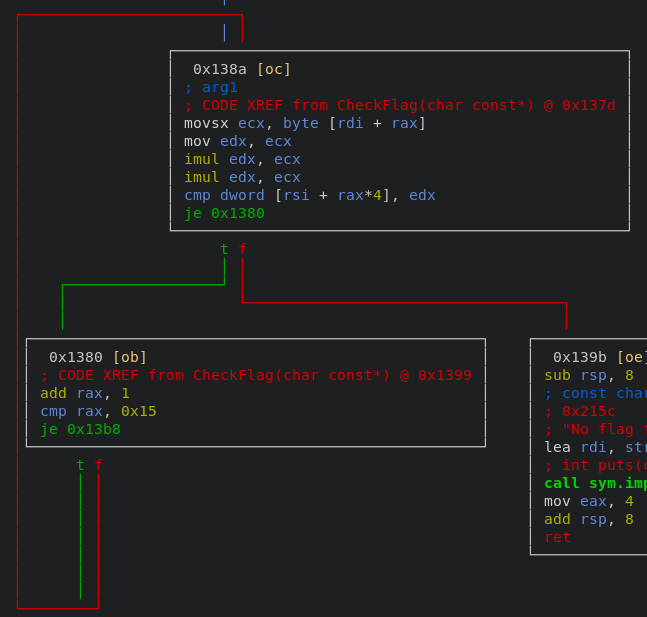
Task: Follow the je 0x13b8 jump
Action: click(x=80, y=429)
